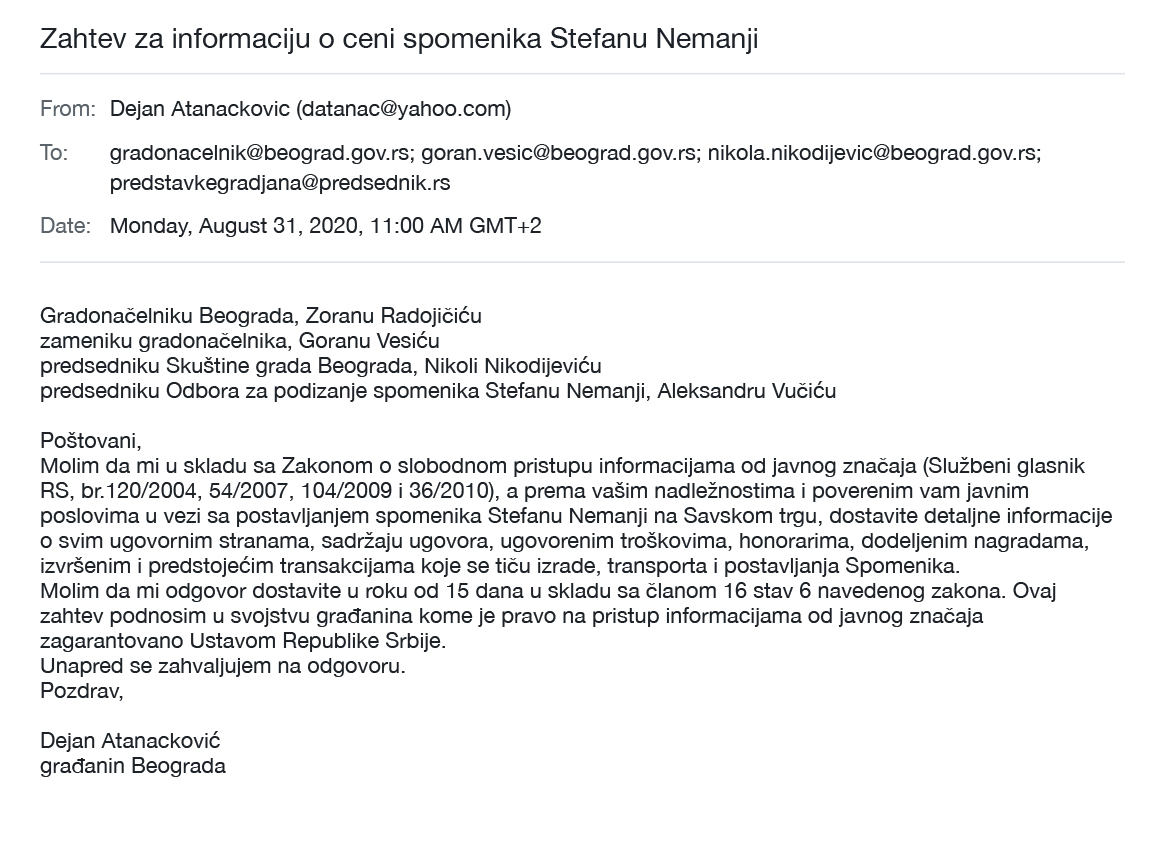Click the sentence Unapred se zahvaljujem na odgovoru
The width and height of the screenshot is (1165, 842).
tap(223, 666)
